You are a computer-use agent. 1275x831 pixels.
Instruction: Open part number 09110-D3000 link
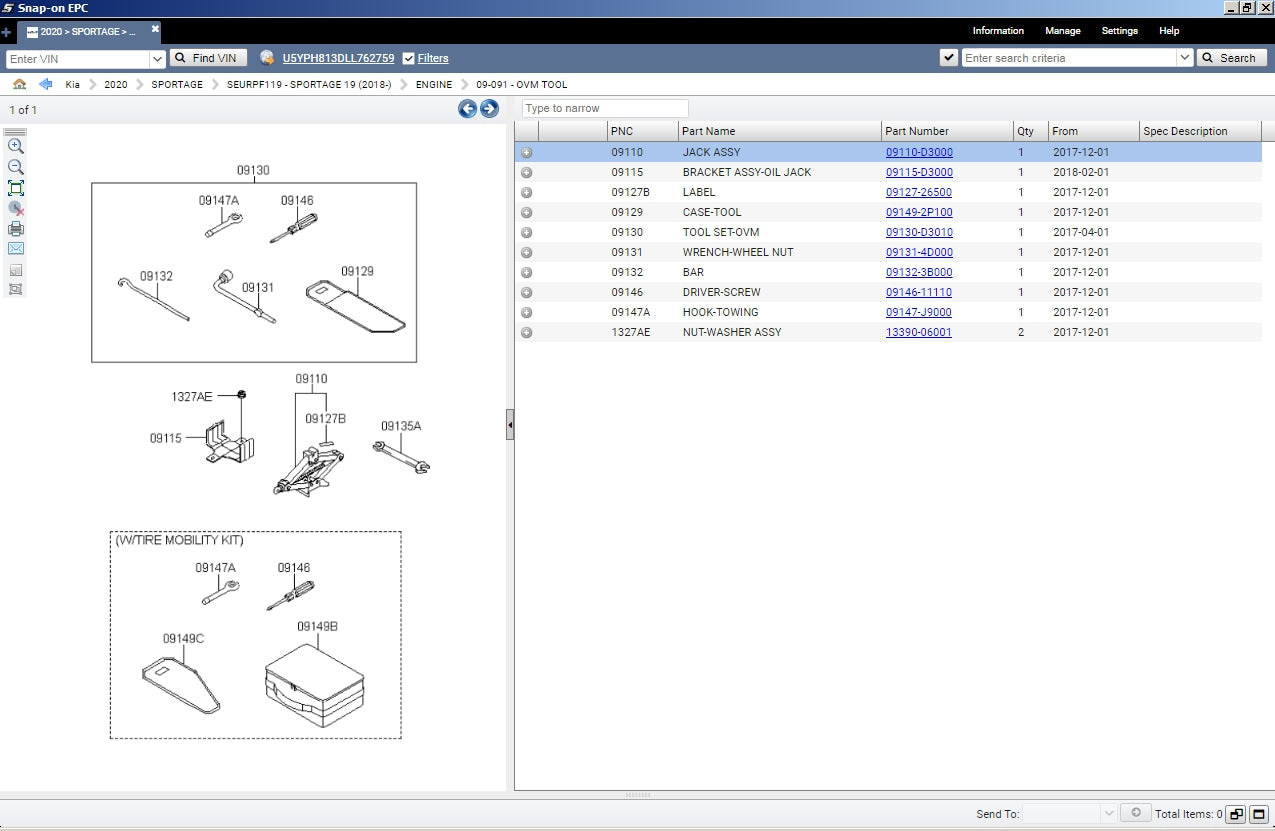919,153
